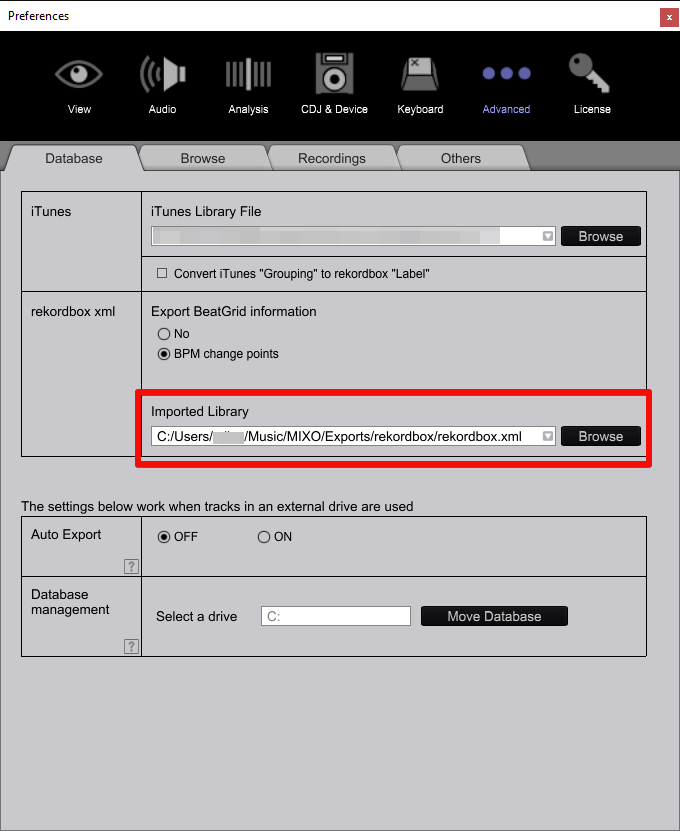Open the Audio speaker icon
The image size is (680, 831).
163,74
